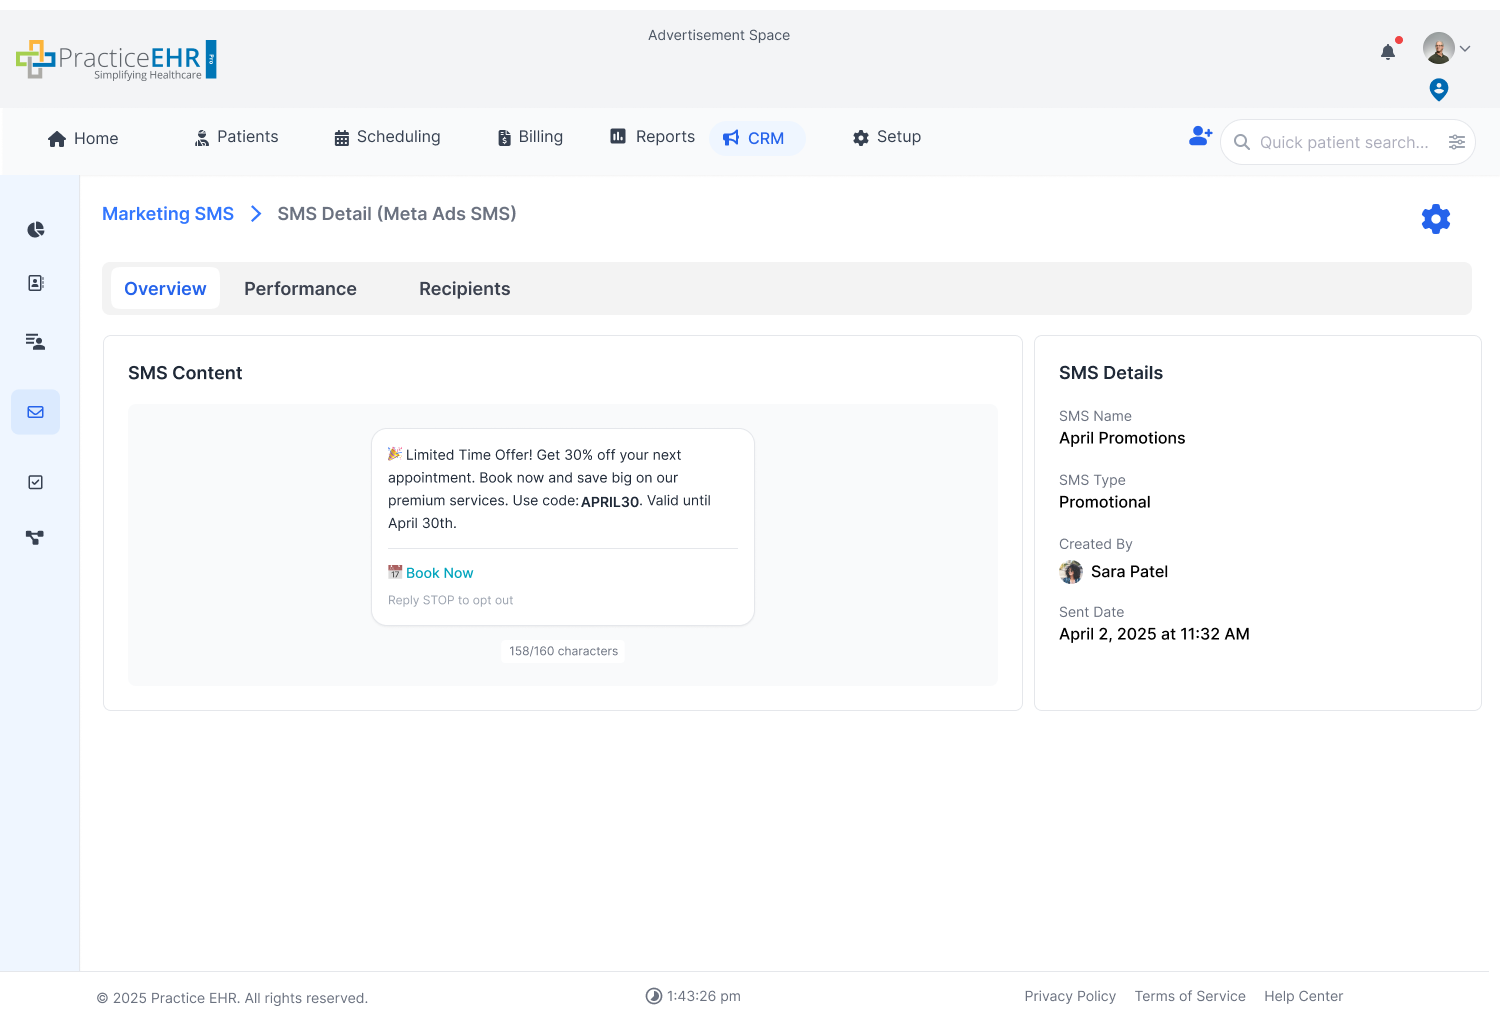Open the blue settings gear icon
The image size is (1500, 1024).
point(1435,219)
